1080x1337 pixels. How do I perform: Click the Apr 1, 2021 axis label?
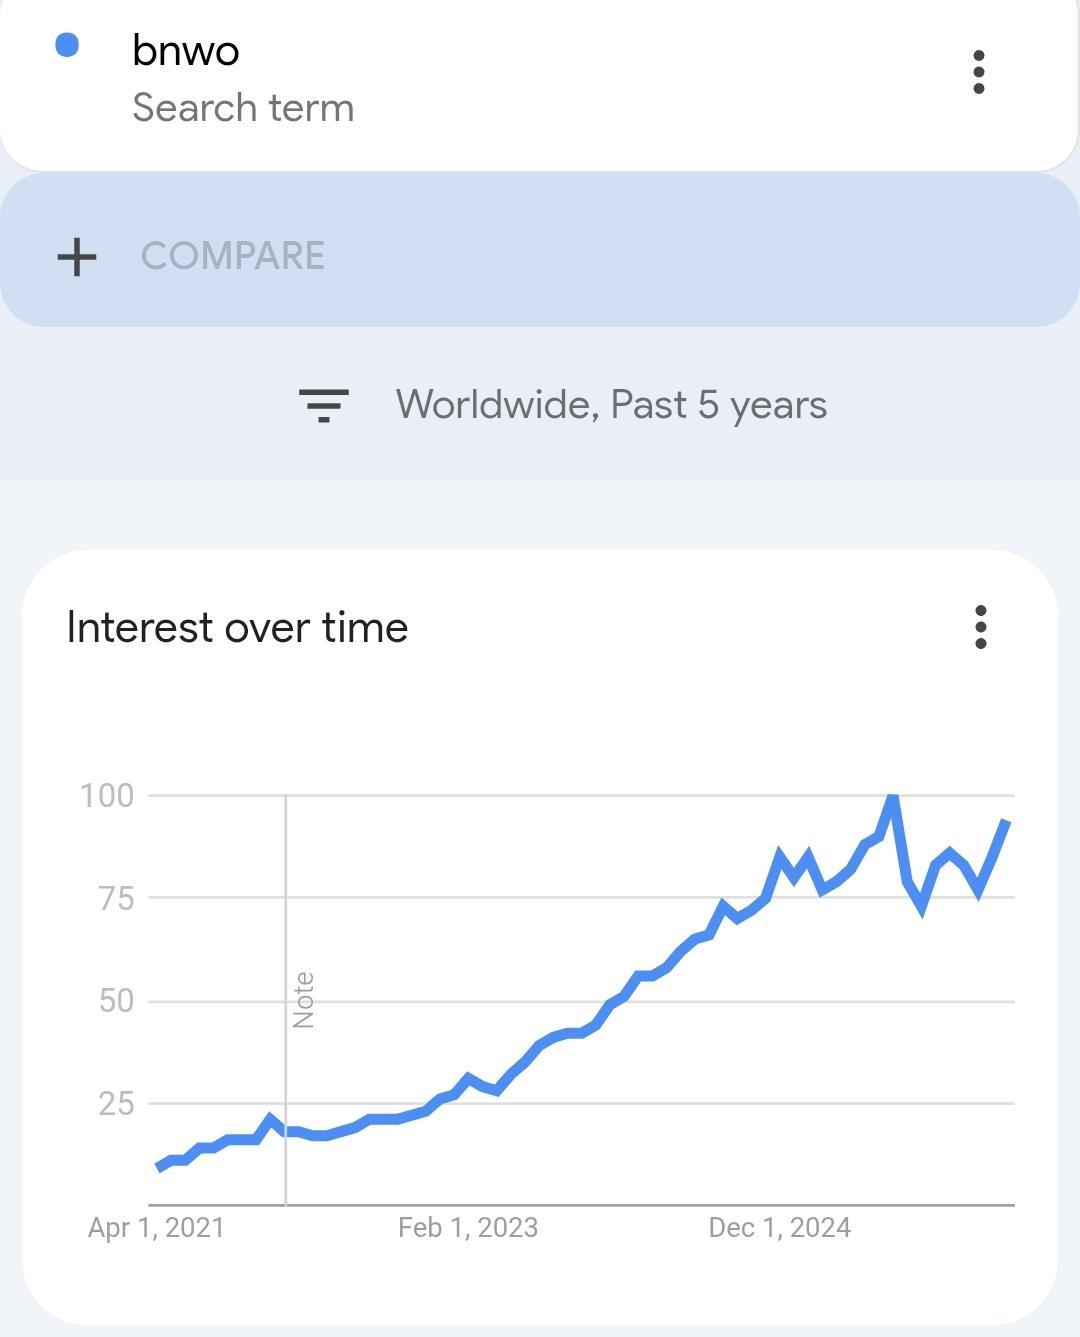coord(156,1227)
